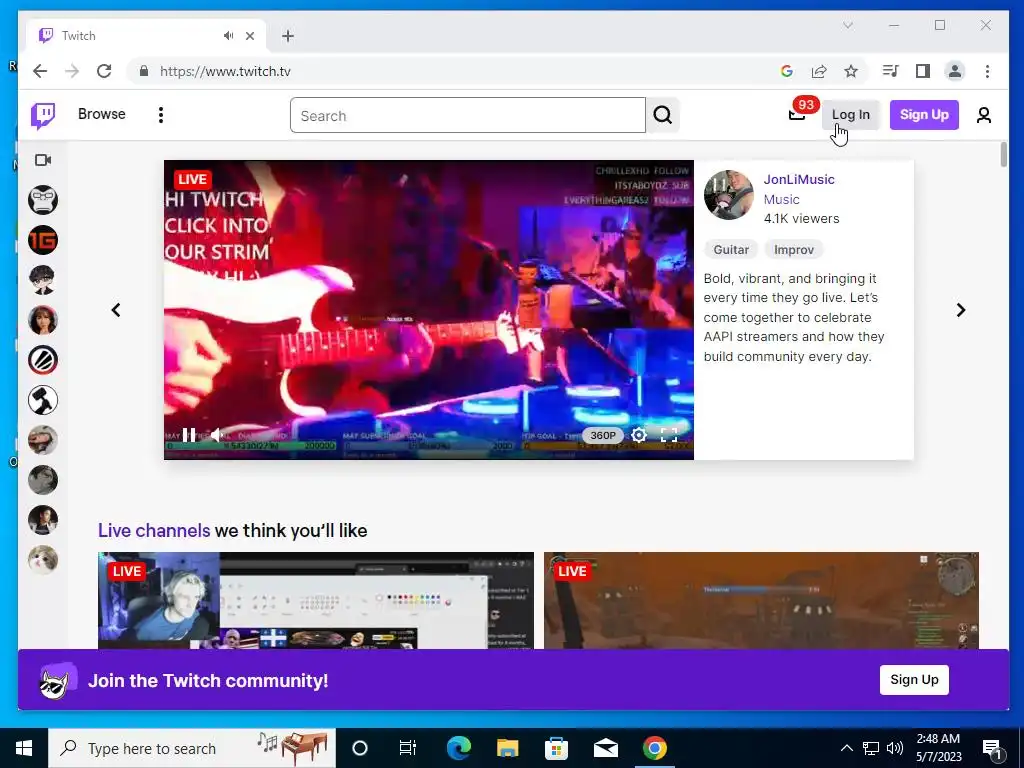Open the media control icon in Chrome
1024x768 pixels.
click(x=891, y=71)
